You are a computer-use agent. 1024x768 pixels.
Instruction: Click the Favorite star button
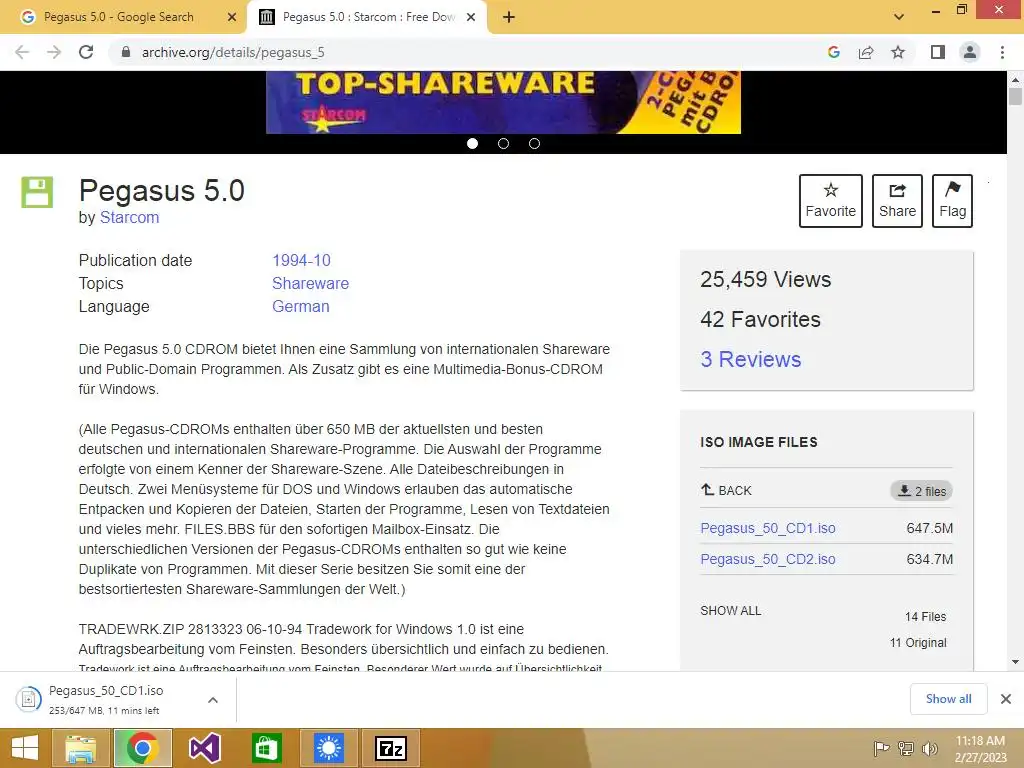(831, 201)
